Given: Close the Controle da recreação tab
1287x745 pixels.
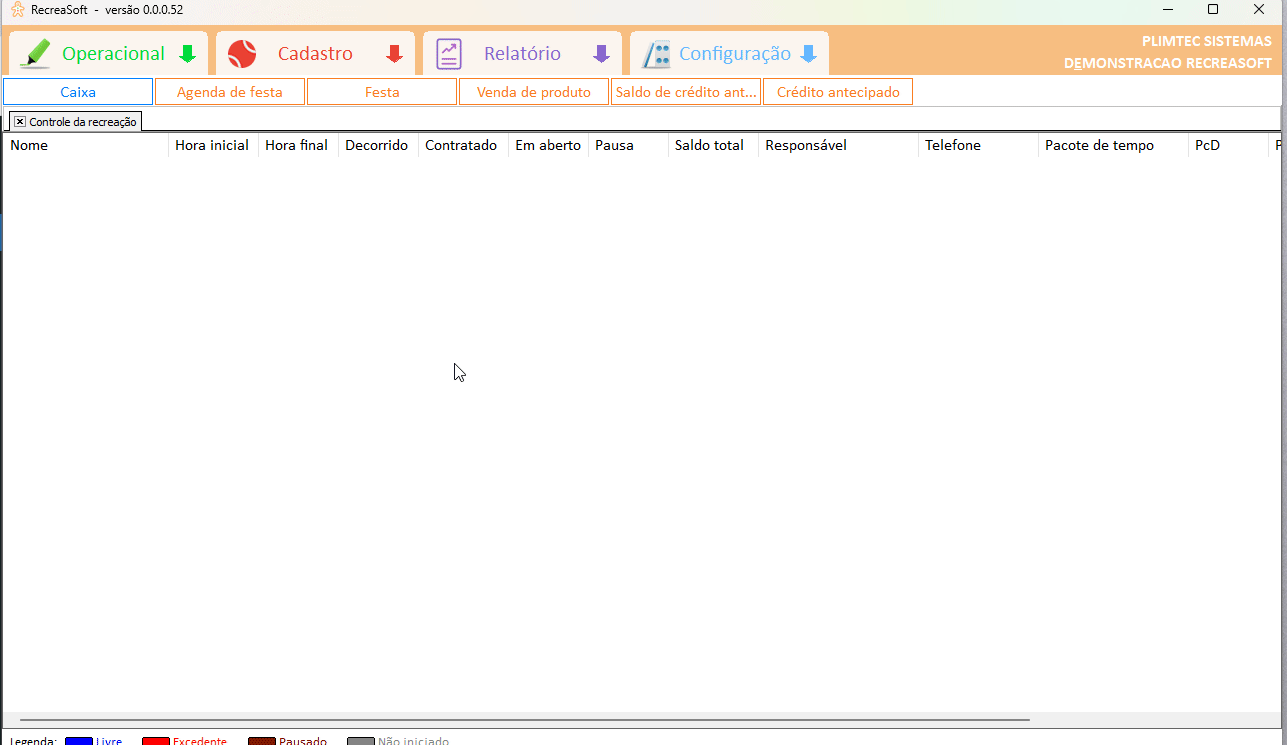Looking at the screenshot, I should point(20,121).
